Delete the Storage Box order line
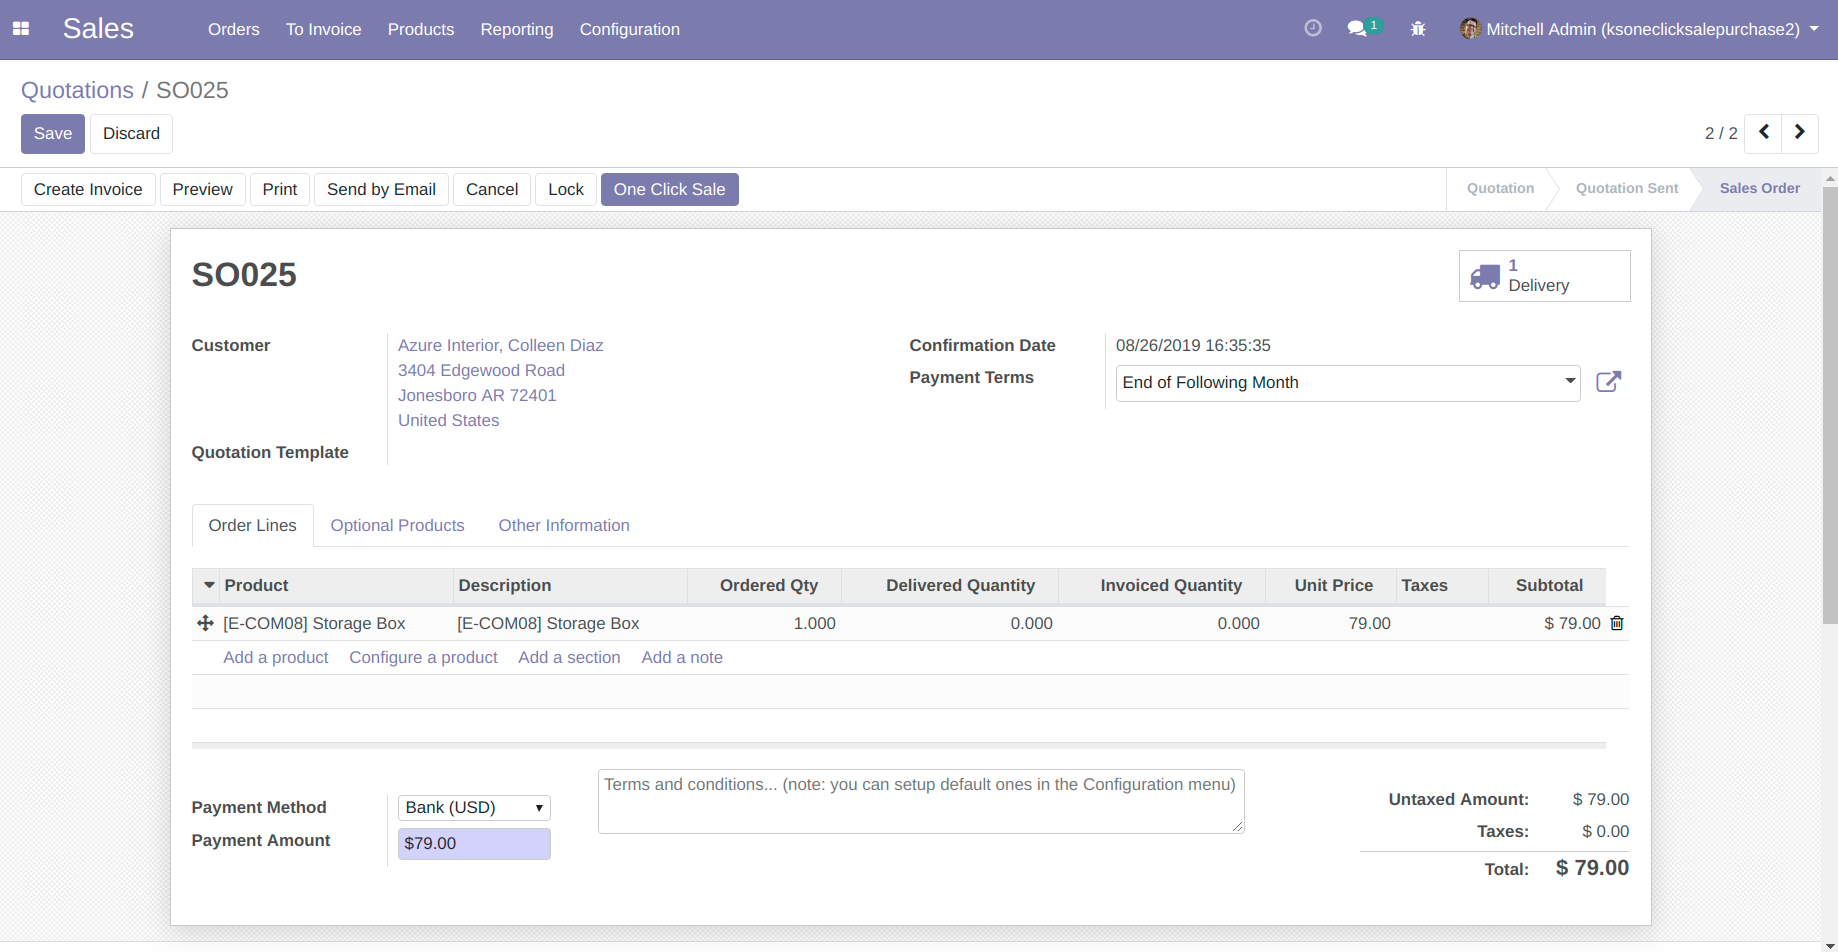Screen dimensions: 1838x952 (1617, 623)
